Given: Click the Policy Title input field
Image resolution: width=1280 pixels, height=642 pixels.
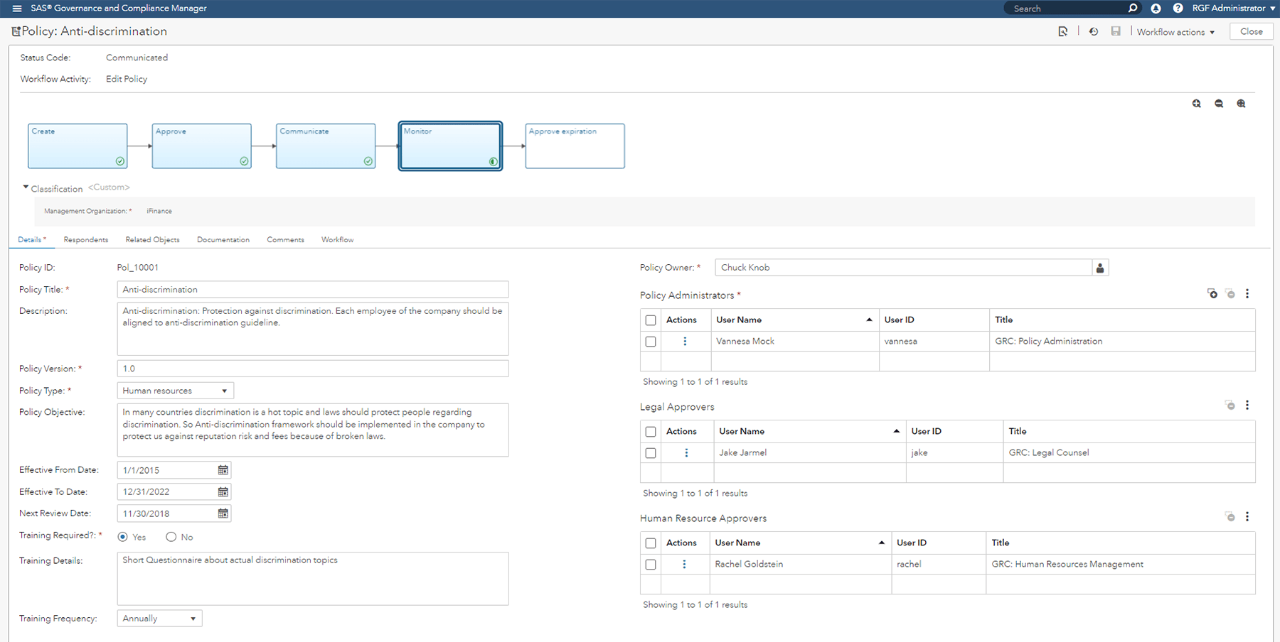Looking at the screenshot, I should pos(312,289).
